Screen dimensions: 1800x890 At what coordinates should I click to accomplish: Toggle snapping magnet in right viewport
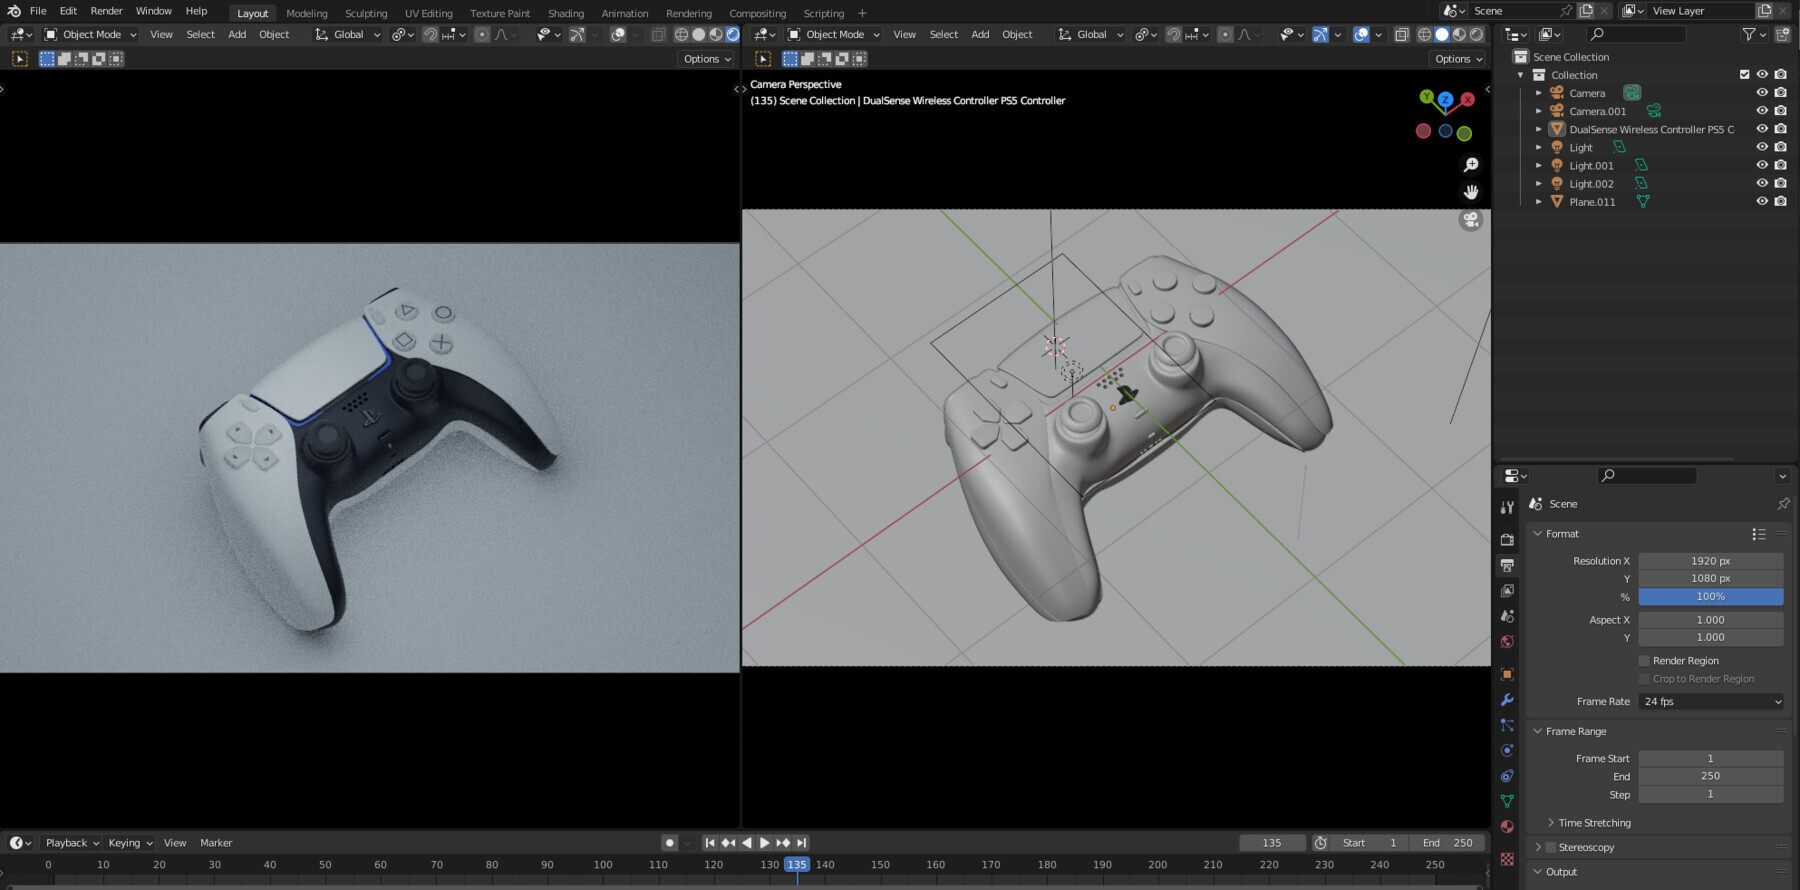[1174, 34]
